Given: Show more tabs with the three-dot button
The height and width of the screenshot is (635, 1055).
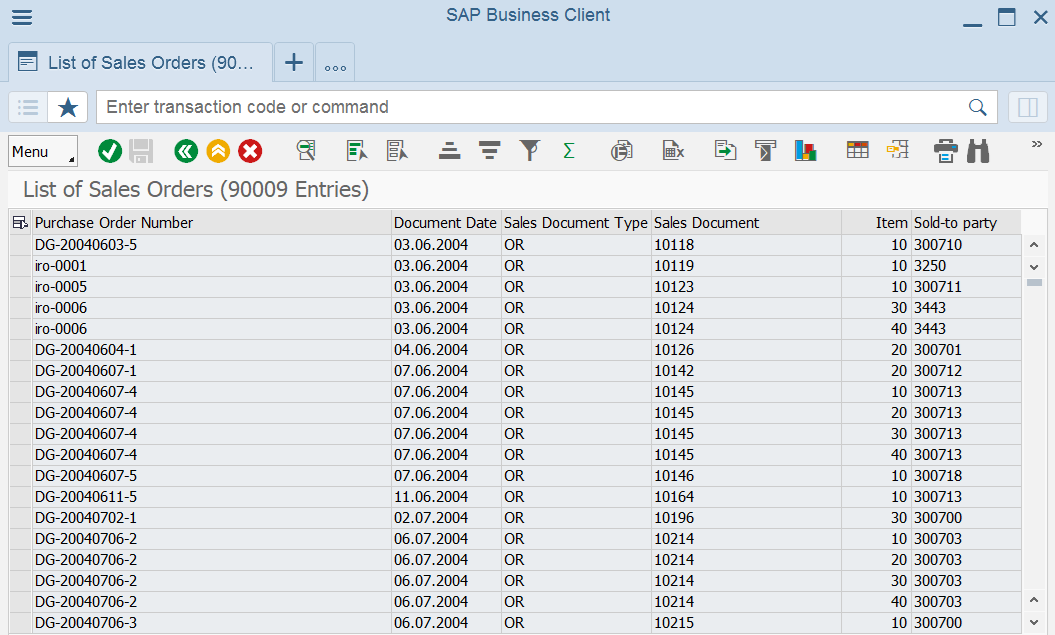Looking at the screenshot, I should [335, 63].
